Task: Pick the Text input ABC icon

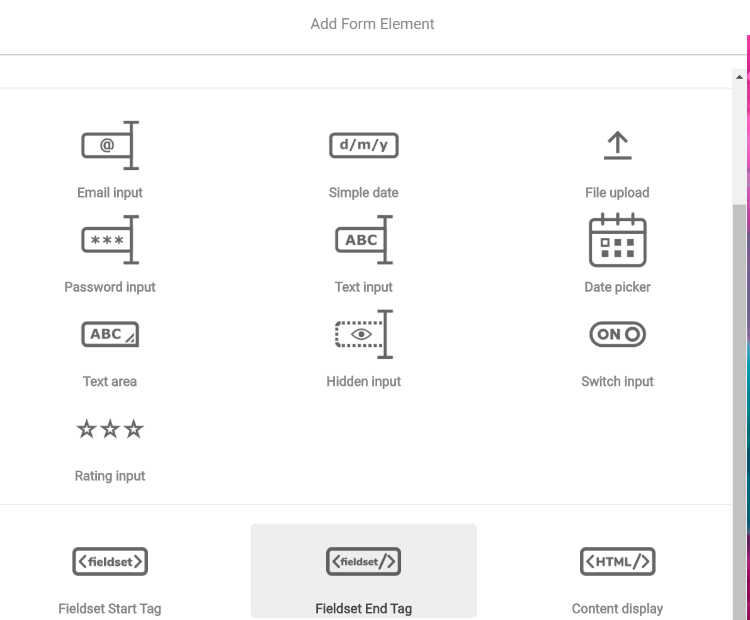Action: 364,240
